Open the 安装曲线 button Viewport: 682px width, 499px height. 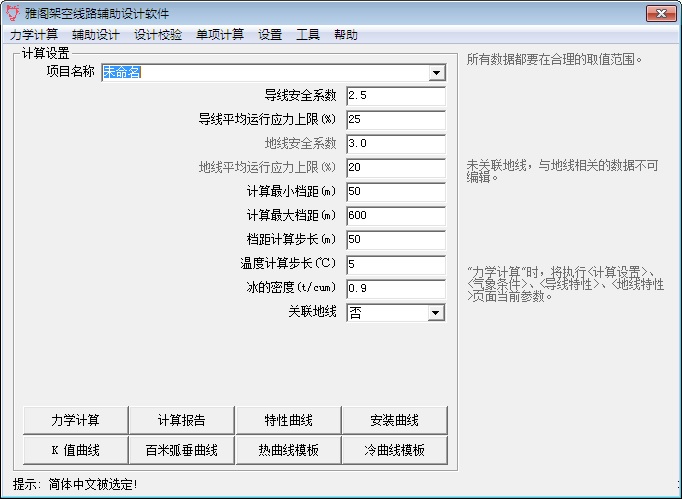[393, 420]
